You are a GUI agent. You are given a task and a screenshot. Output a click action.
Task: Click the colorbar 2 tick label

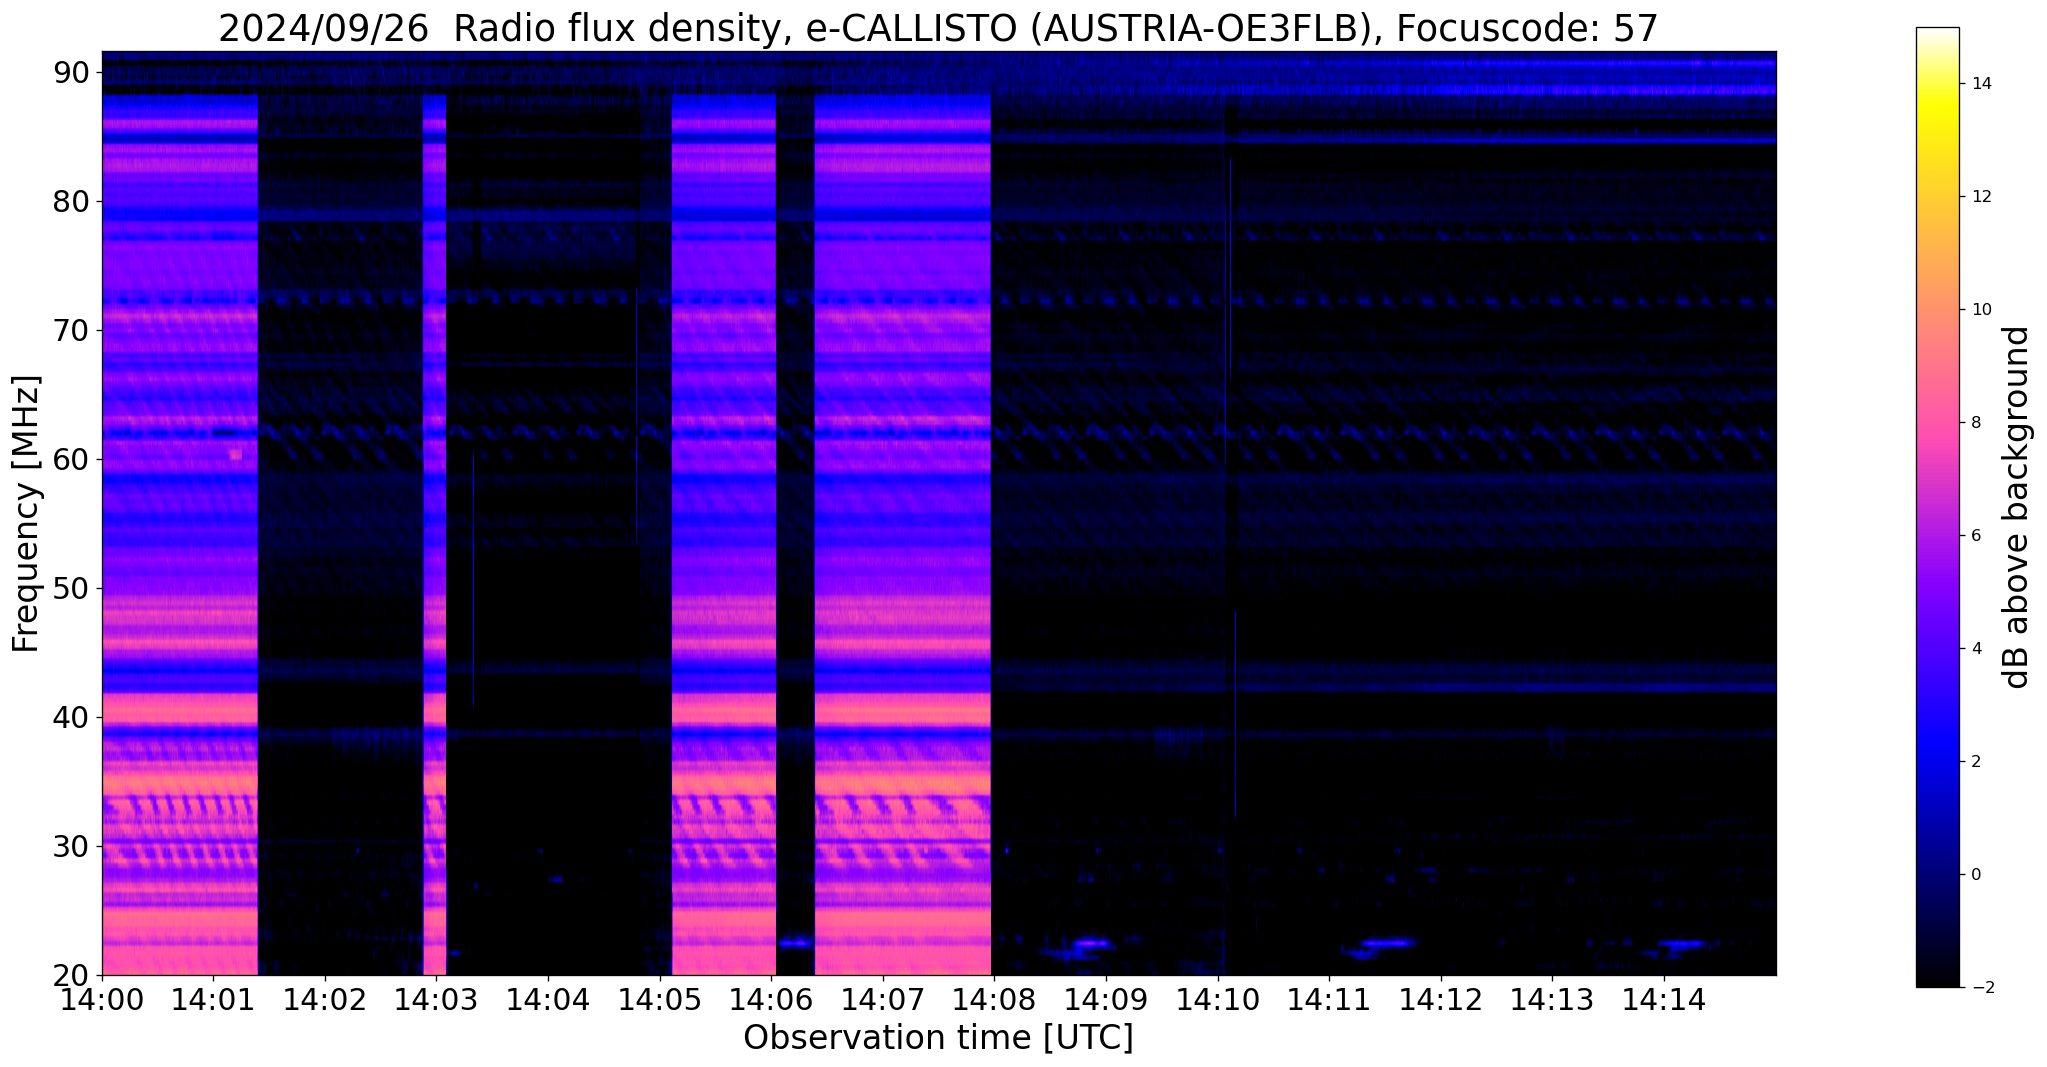click(1975, 762)
